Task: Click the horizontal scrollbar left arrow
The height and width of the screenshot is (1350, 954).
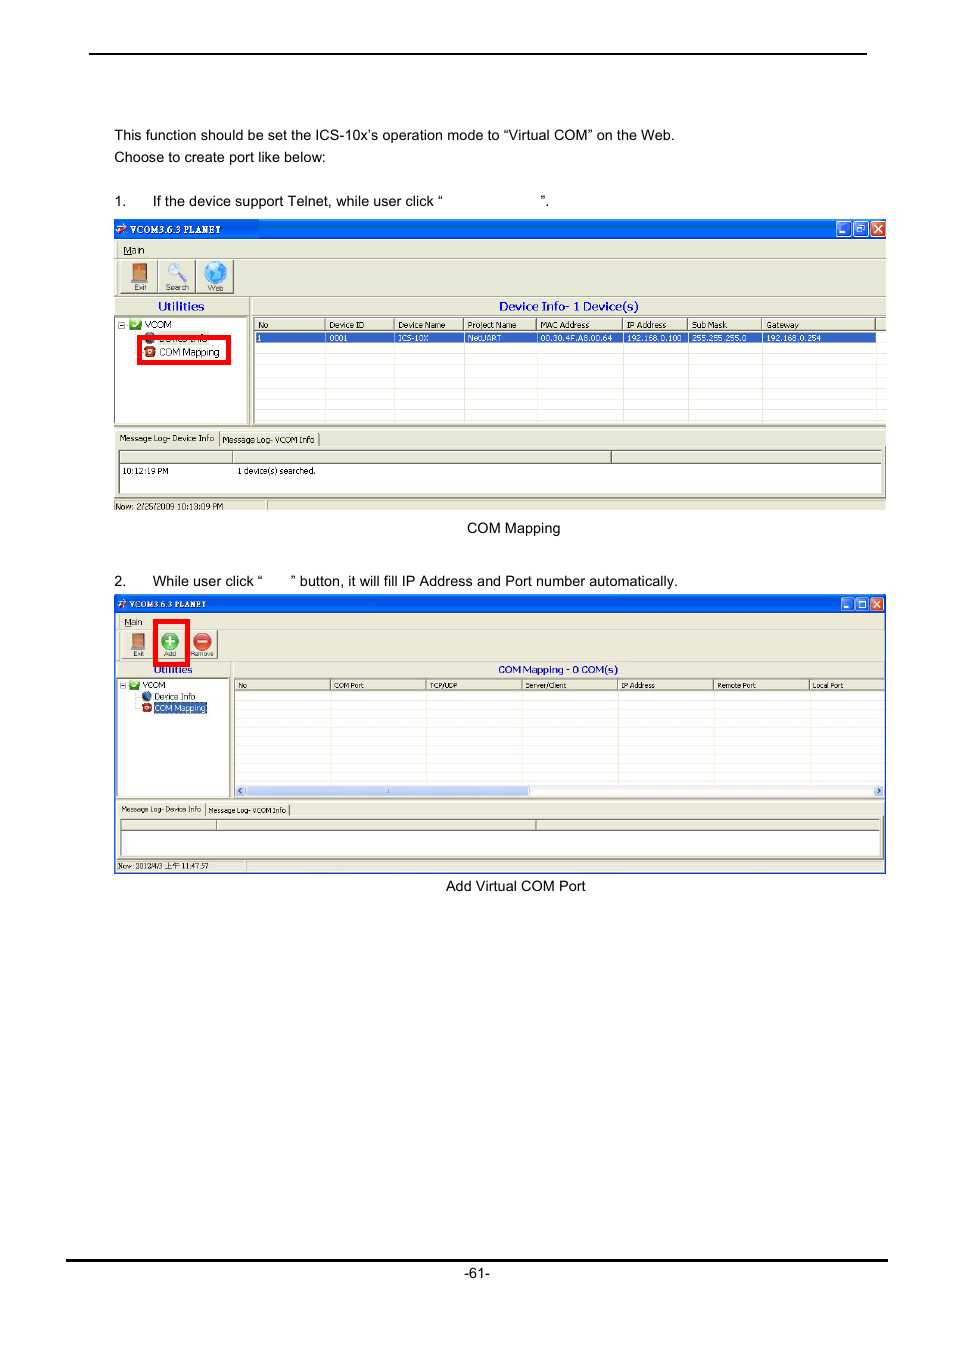Action: point(240,791)
